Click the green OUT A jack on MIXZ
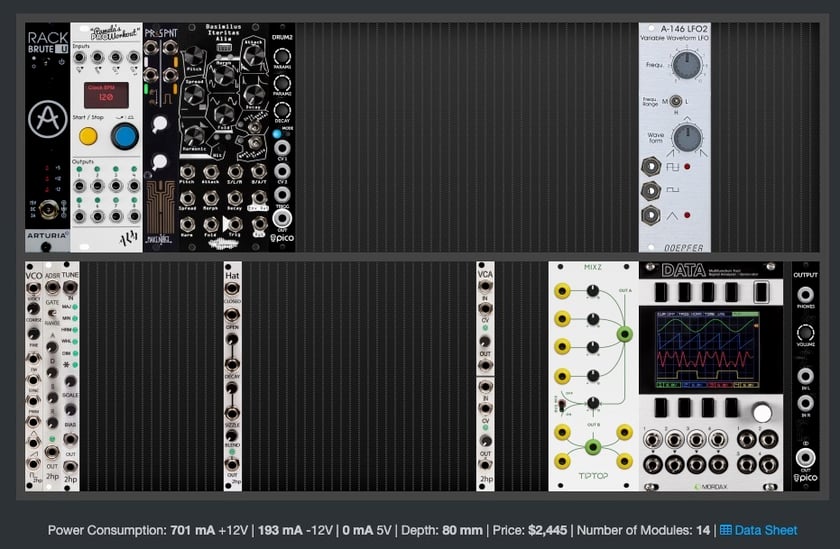840x549 pixels. [625, 334]
